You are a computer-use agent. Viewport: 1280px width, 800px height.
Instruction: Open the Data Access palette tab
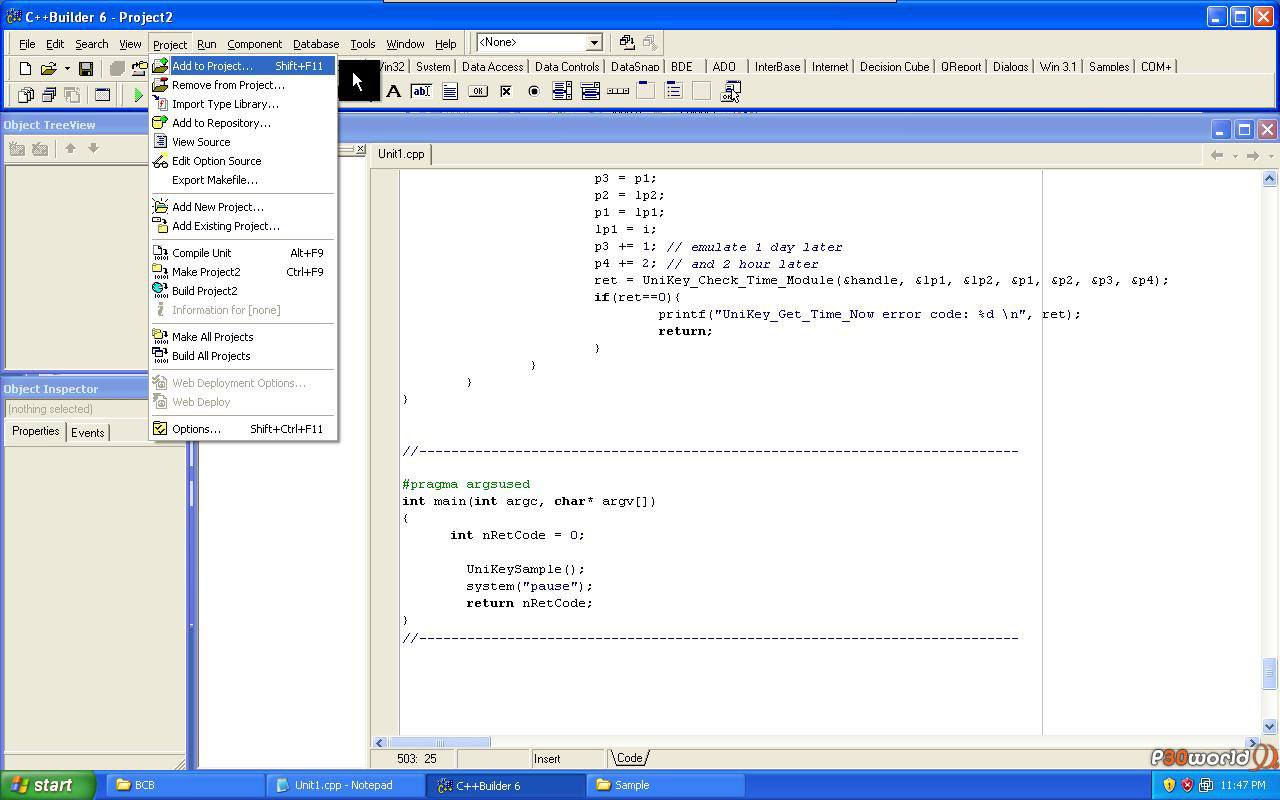pos(492,67)
